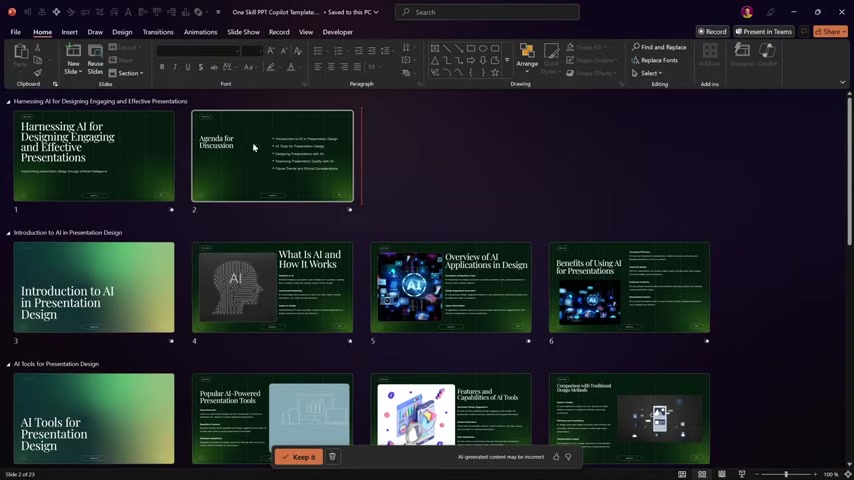The image size is (854, 480).
Task: Toggle Strikethrough formatting
Action: pos(214,67)
